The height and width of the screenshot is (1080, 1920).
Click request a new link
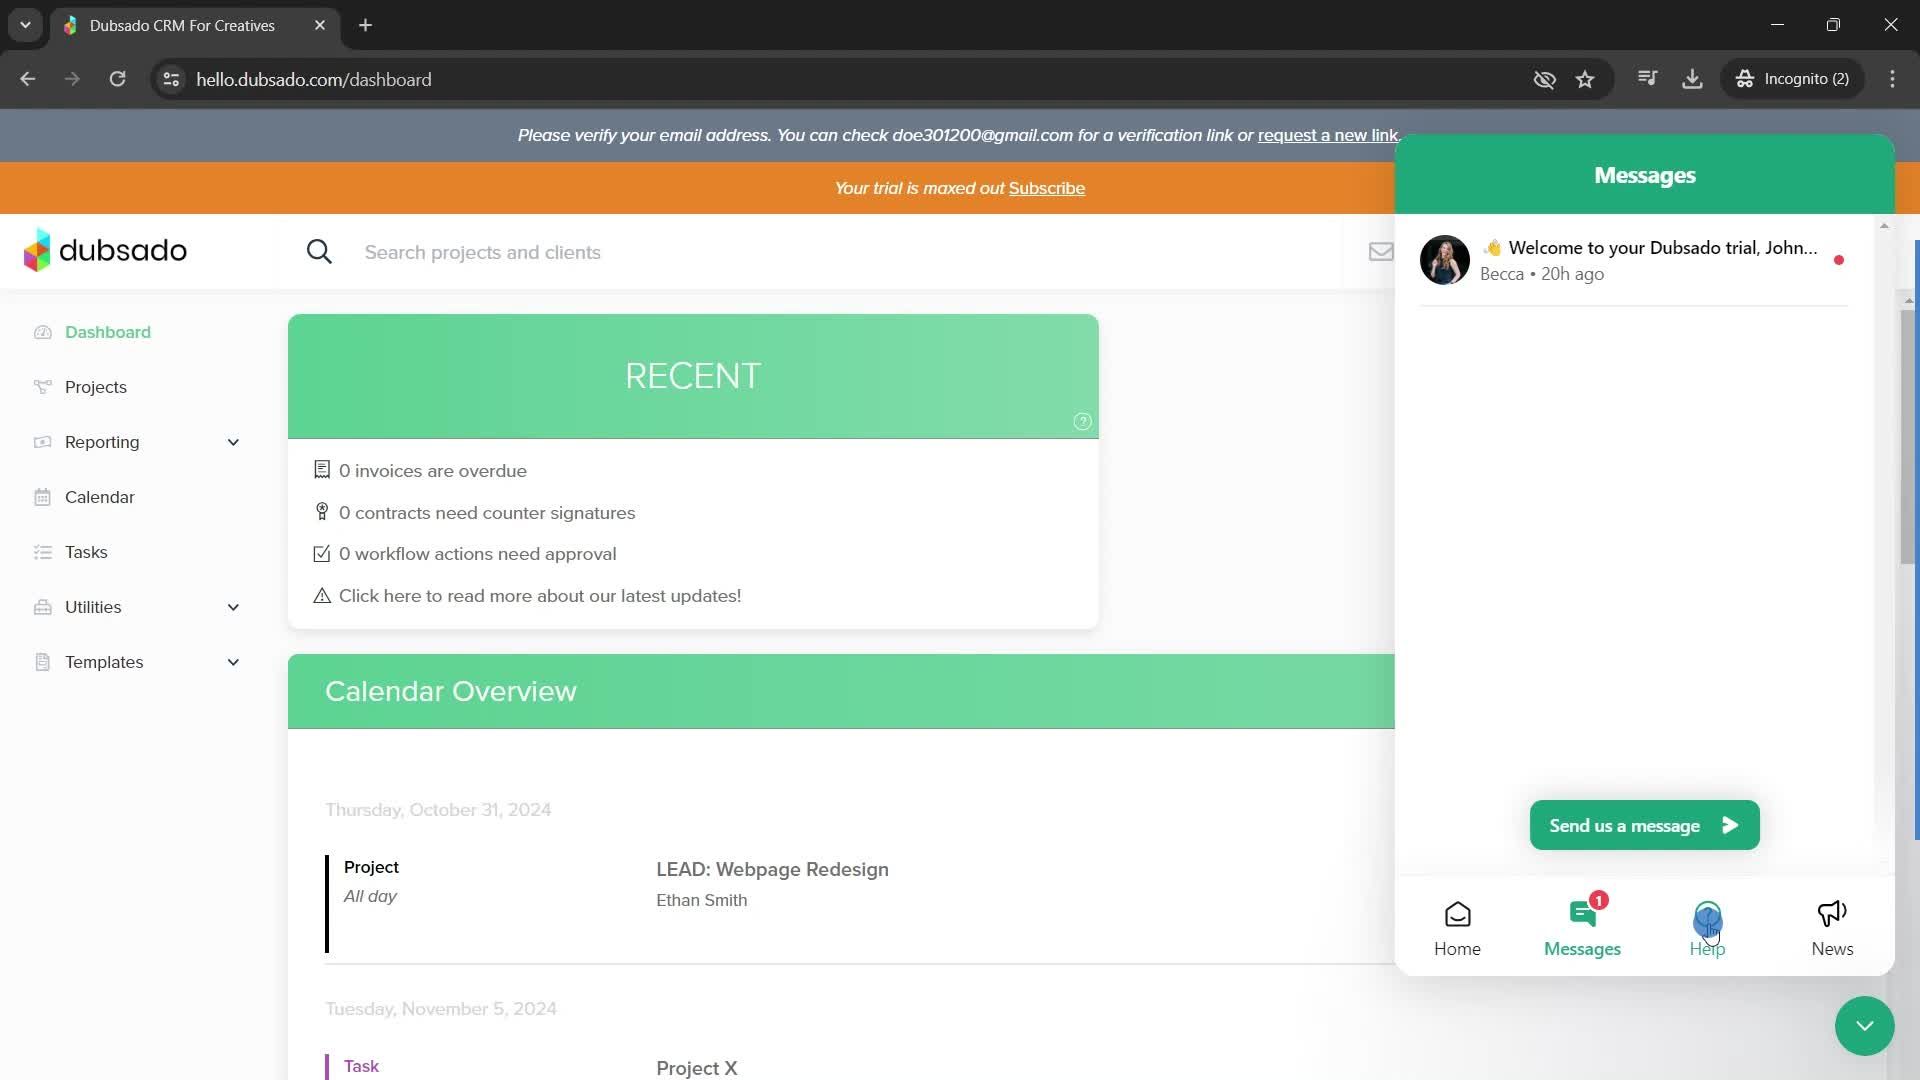click(x=1328, y=135)
